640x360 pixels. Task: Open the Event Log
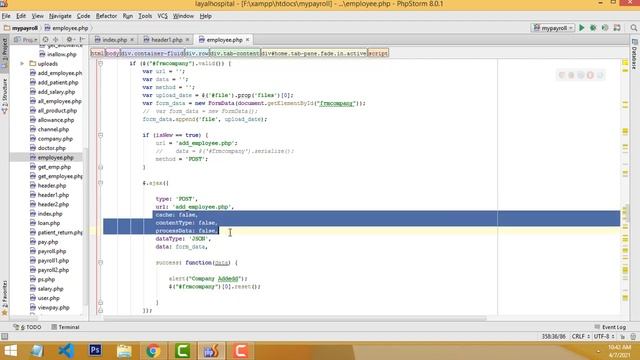pyautogui.click(x=610, y=327)
